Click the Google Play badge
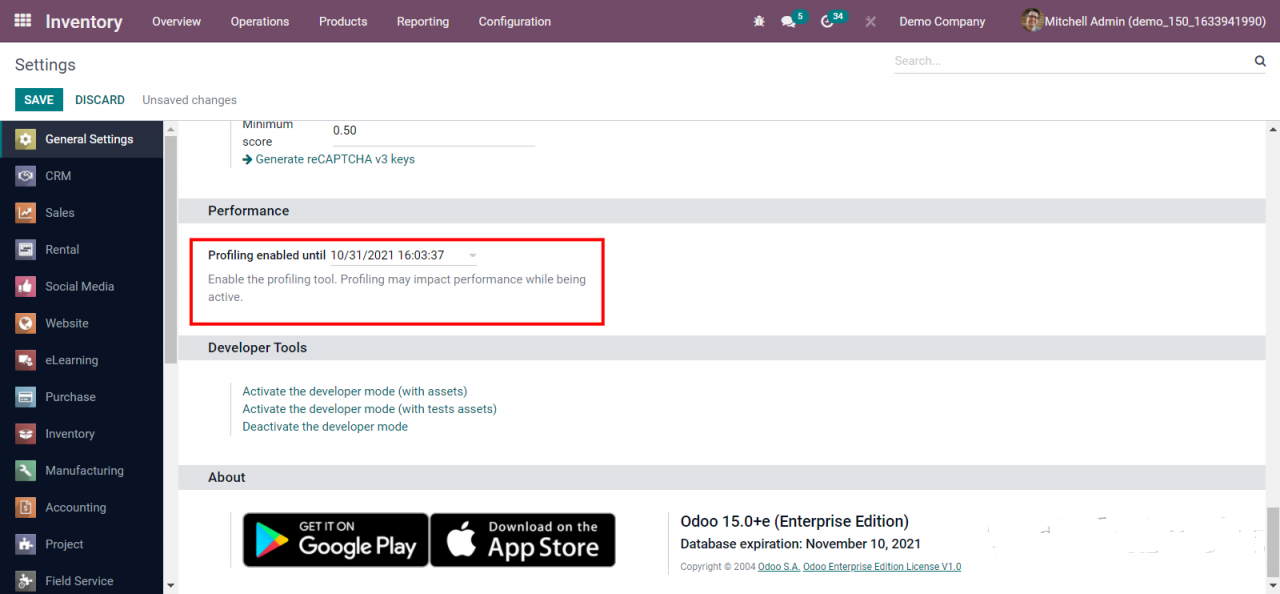The image size is (1280, 594). [x=336, y=540]
